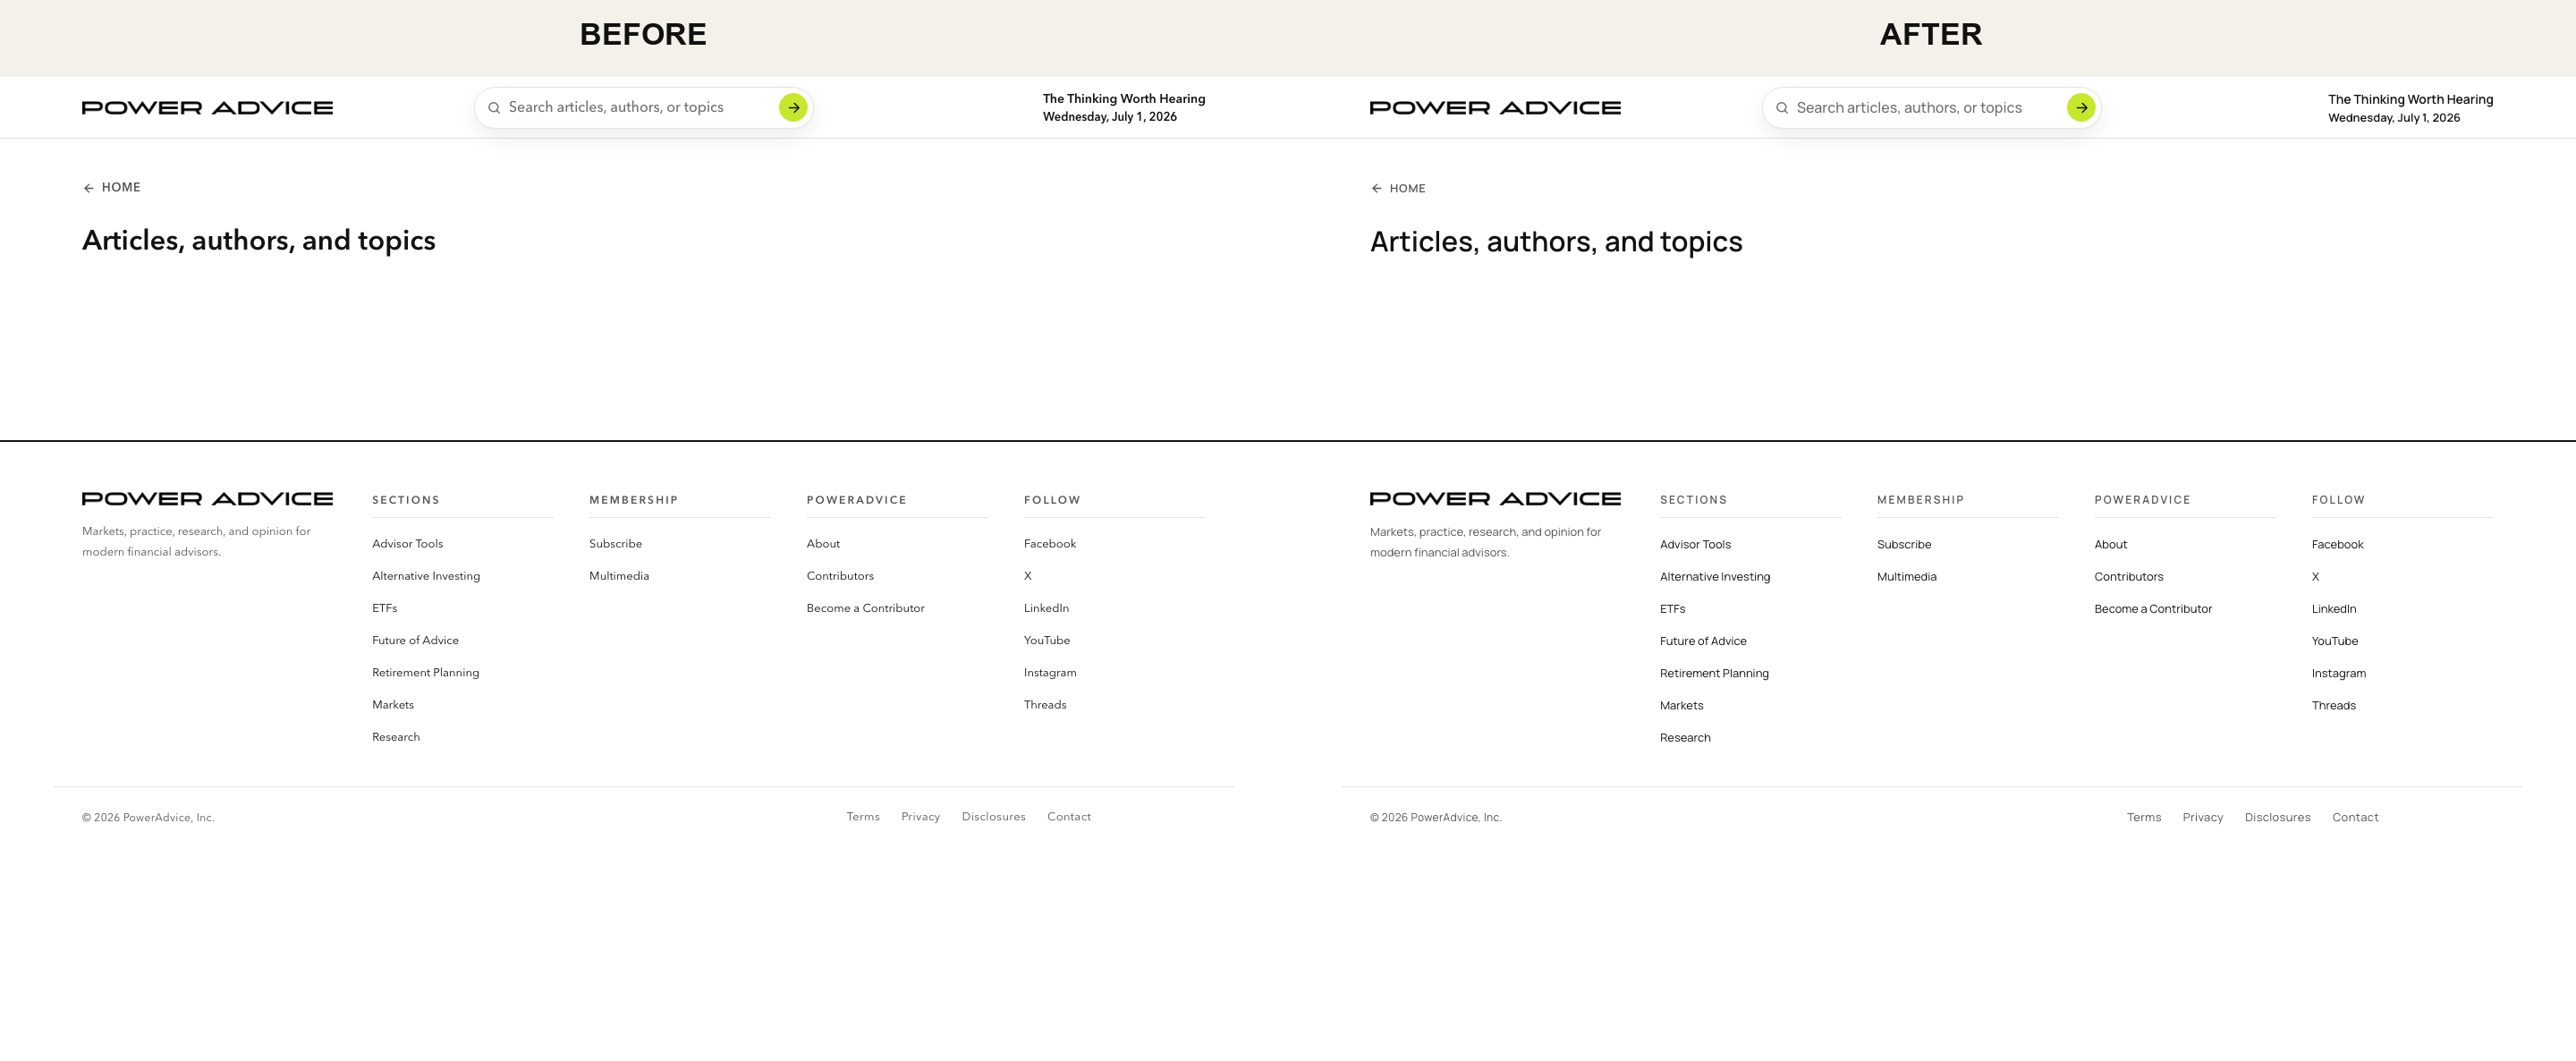Open Contact in AFTER footer
This screenshot has width=2576, height=1061.
coord(2355,817)
